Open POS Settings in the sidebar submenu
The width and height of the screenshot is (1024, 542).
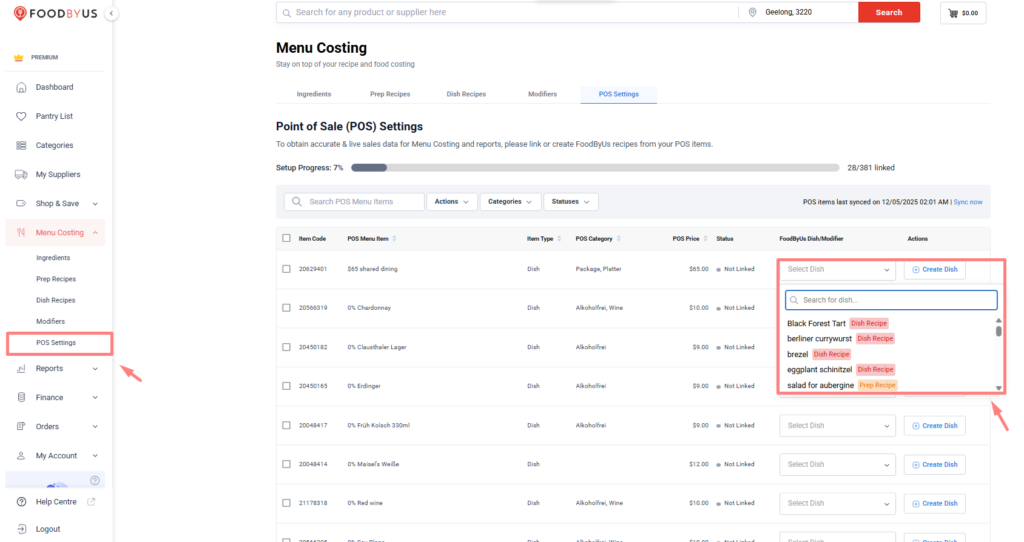coord(56,343)
